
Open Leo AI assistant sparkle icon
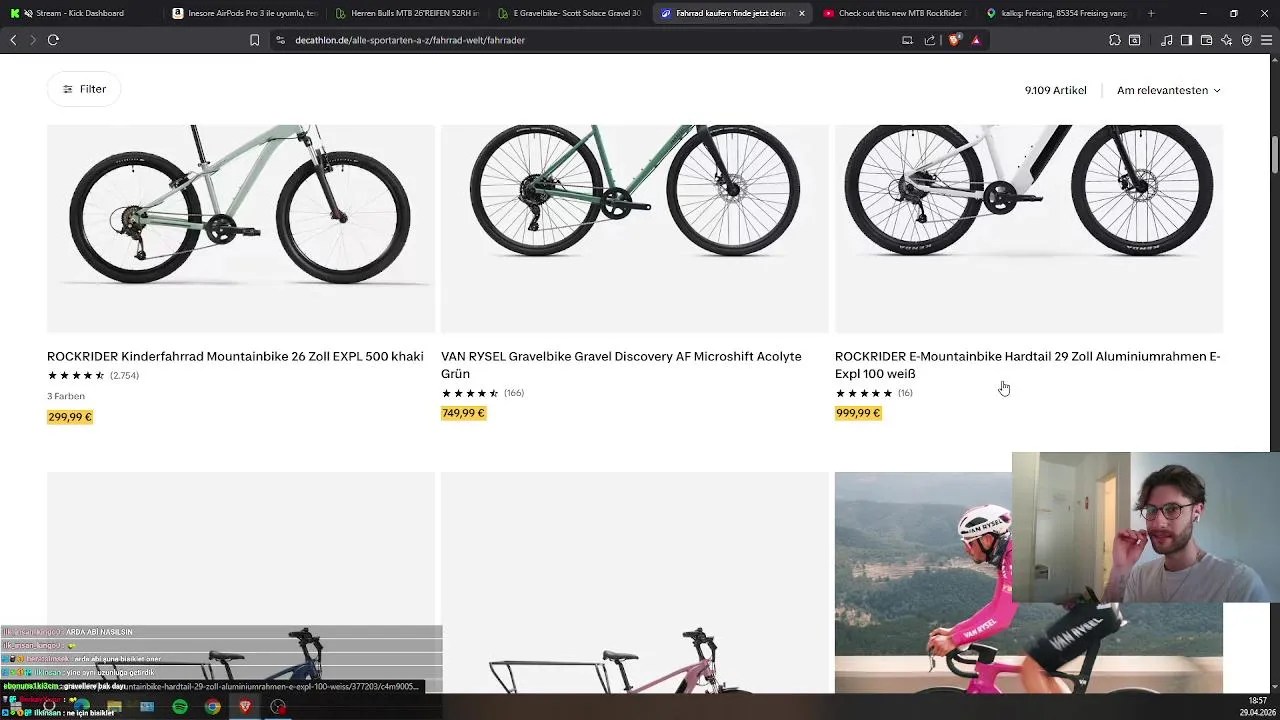(1227, 40)
